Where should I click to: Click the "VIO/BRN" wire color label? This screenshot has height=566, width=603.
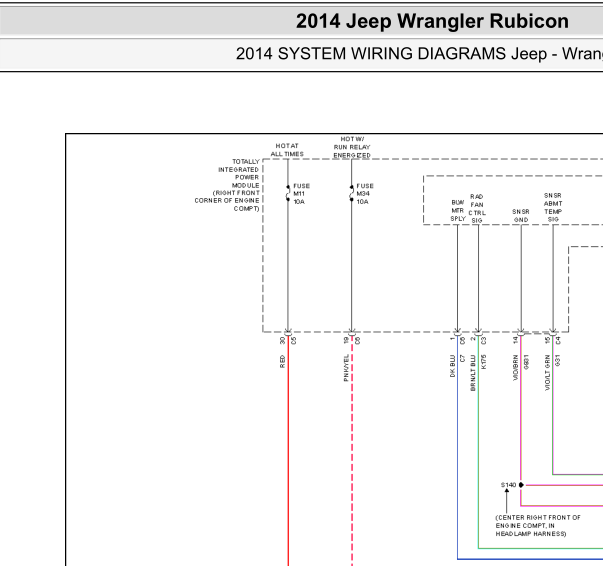(x=516, y=368)
